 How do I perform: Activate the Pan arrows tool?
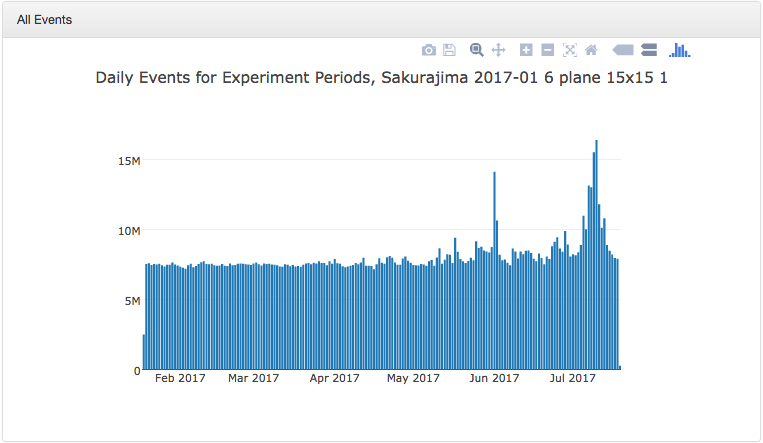click(x=498, y=50)
